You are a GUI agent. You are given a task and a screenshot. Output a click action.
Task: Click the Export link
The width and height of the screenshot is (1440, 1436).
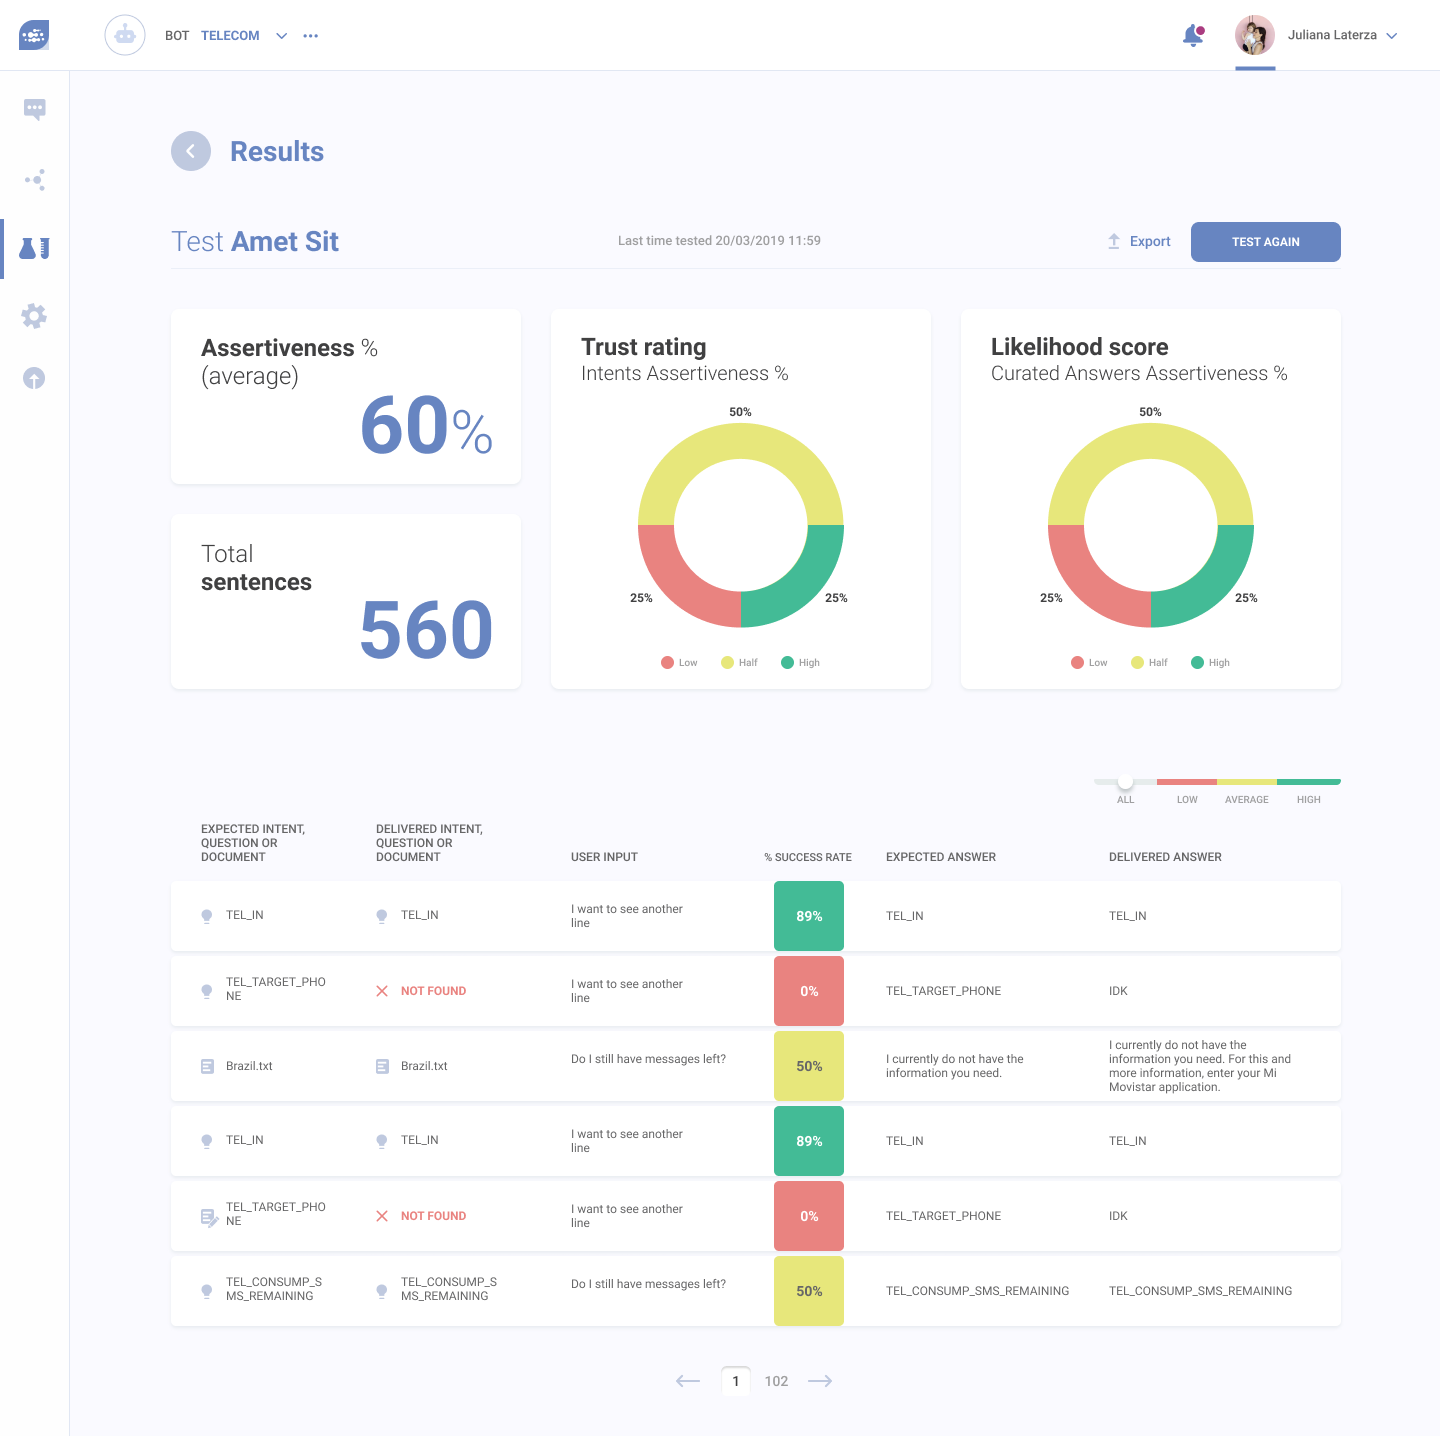(1139, 241)
